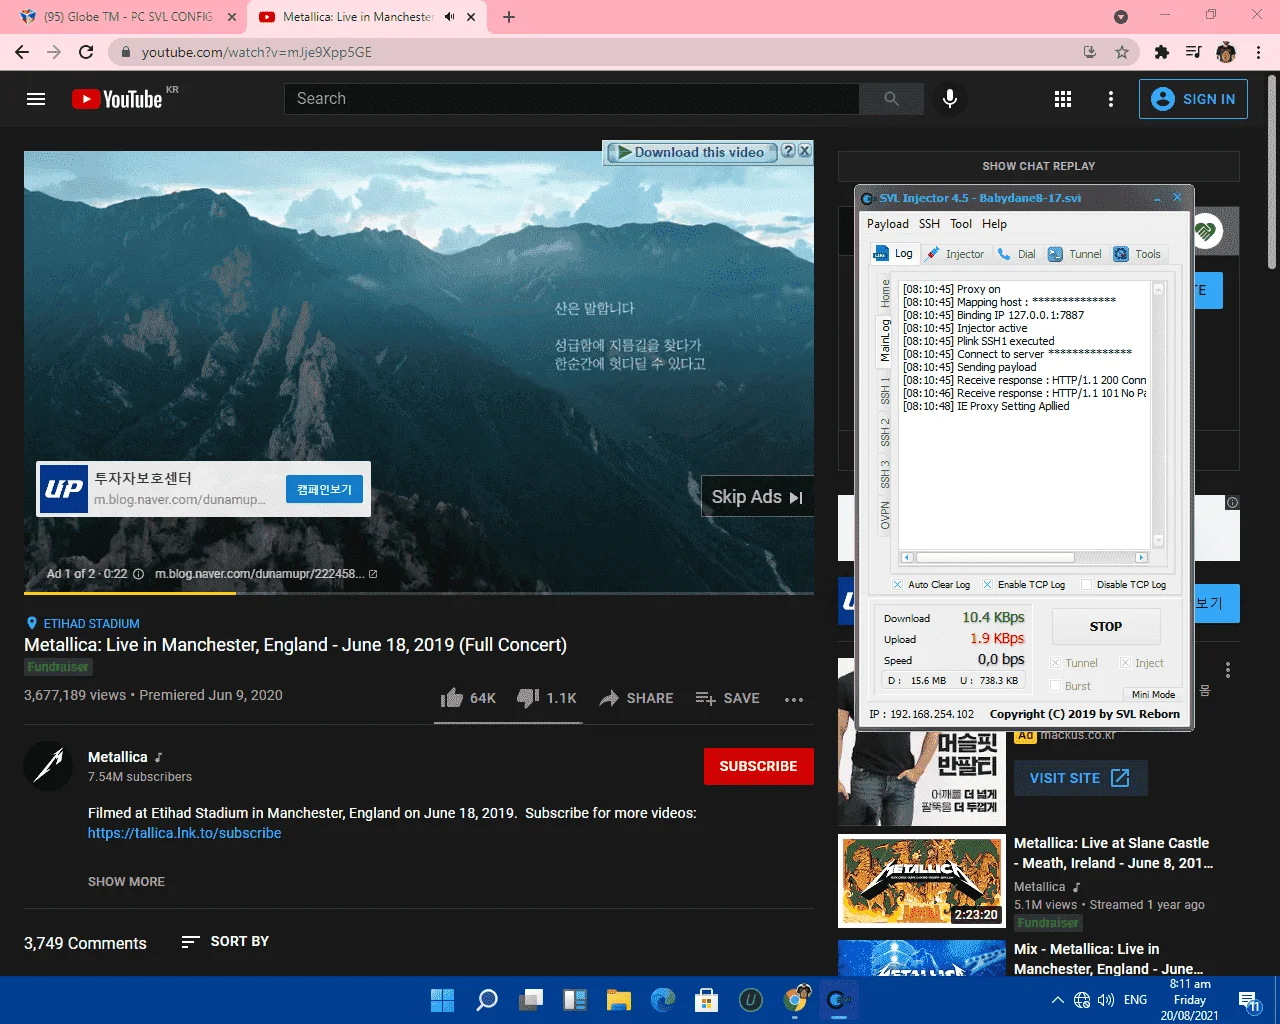Switch SVL Injector to Mini Mode
This screenshot has width=1280, height=1024.
(x=1153, y=694)
